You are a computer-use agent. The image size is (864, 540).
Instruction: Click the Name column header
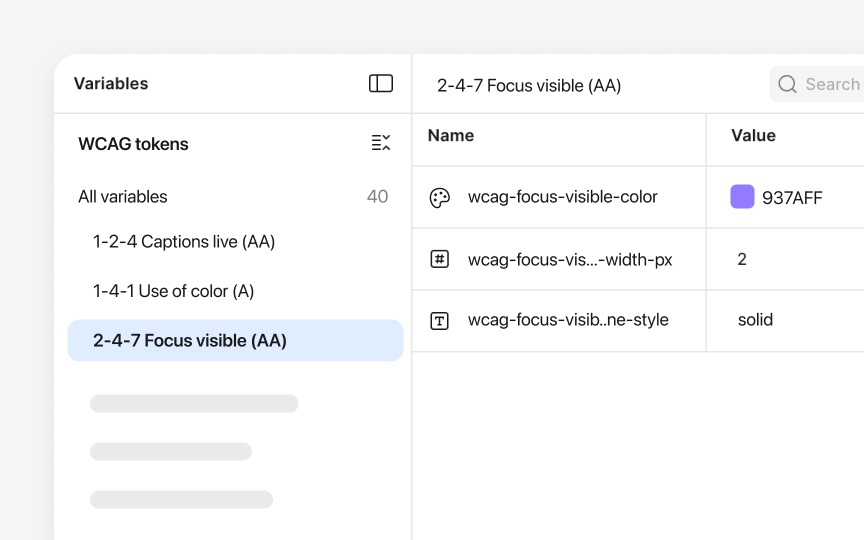click(x=451, y=136)
